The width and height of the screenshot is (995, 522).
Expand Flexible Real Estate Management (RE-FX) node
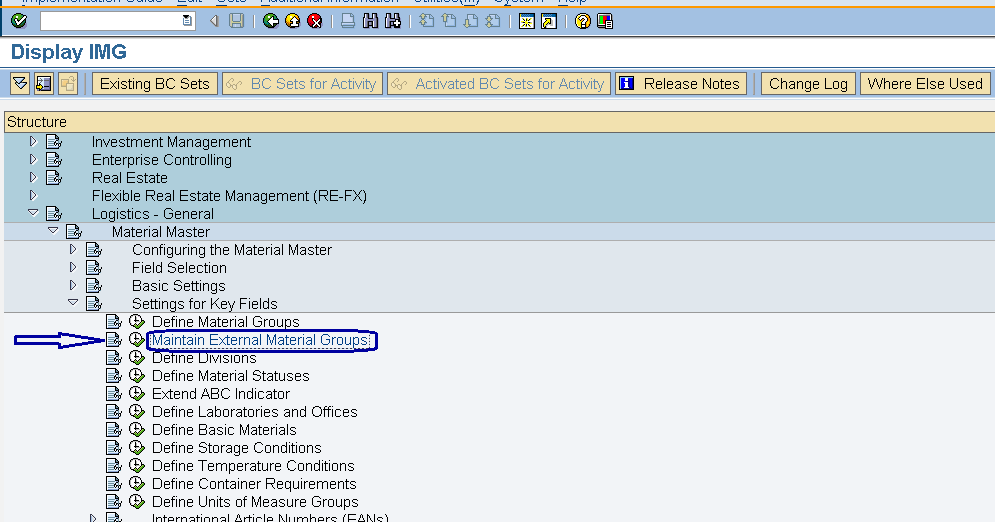33,195
